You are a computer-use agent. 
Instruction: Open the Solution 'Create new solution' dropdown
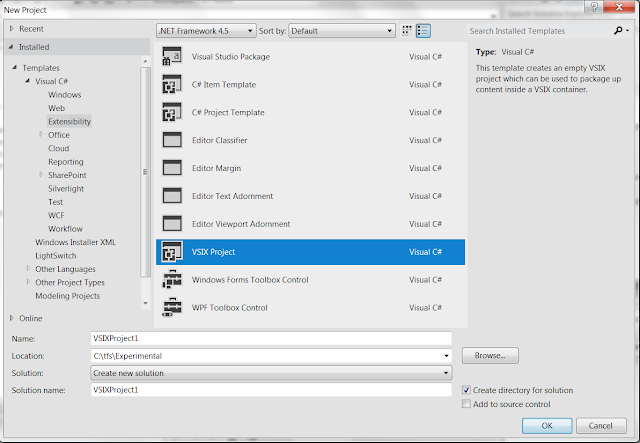271,373
